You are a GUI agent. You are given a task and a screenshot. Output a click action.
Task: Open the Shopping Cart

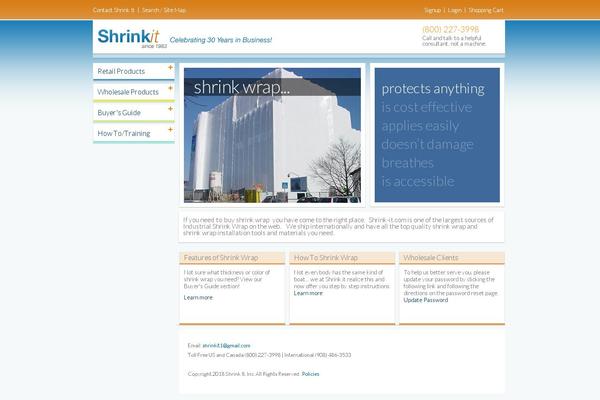coord(486,10)
